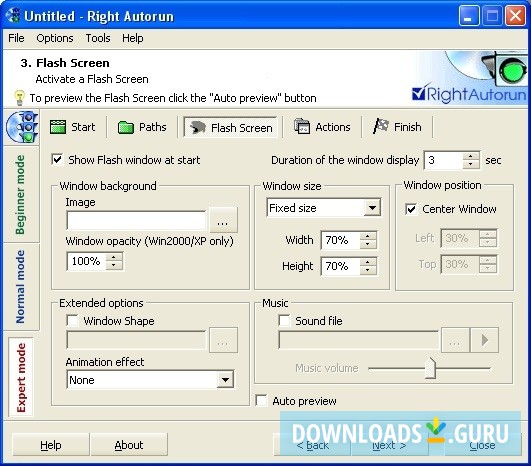Screen dimensions: 531x466
Task: Turn on Auto preview
Action: (x=261, y=400)
